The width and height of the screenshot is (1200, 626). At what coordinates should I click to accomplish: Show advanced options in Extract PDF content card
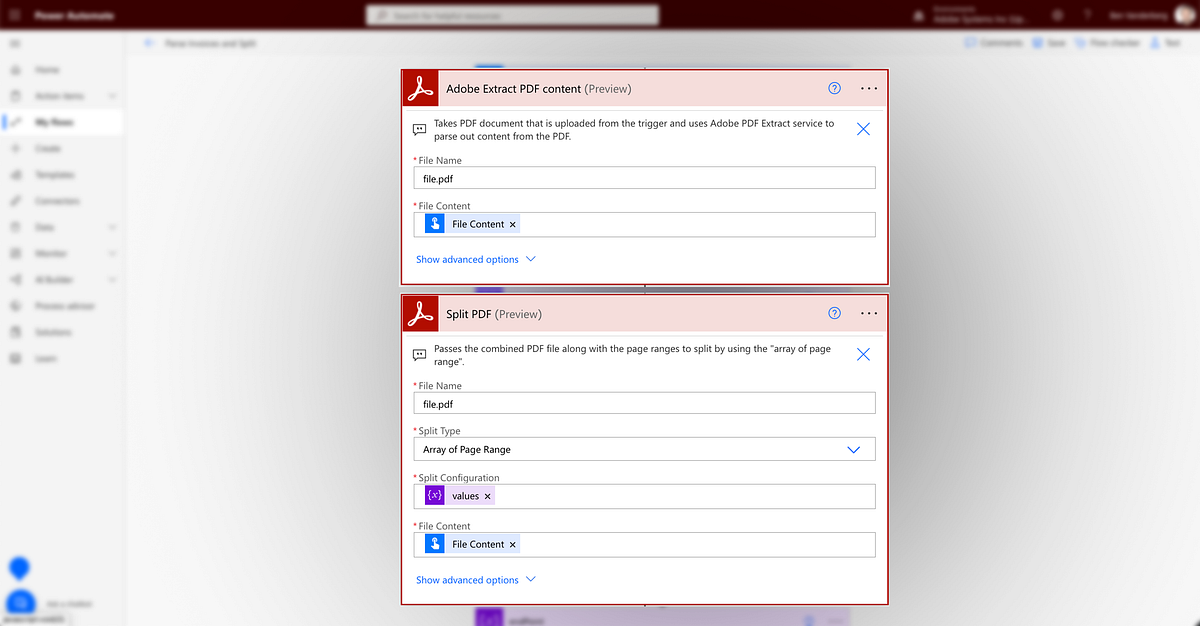pyautogui.click(x=467, y=259)
